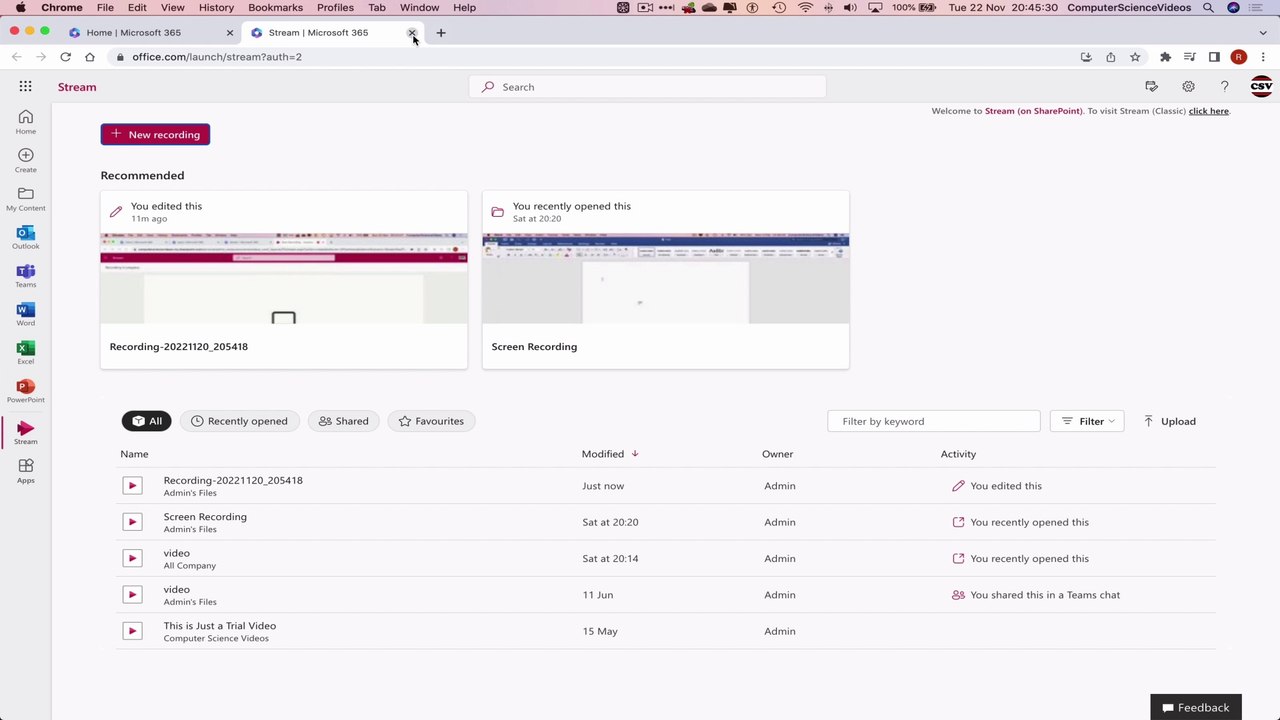Click the '15 May' modified date
The image size is (1280, 720).
[x=600, y=631]
